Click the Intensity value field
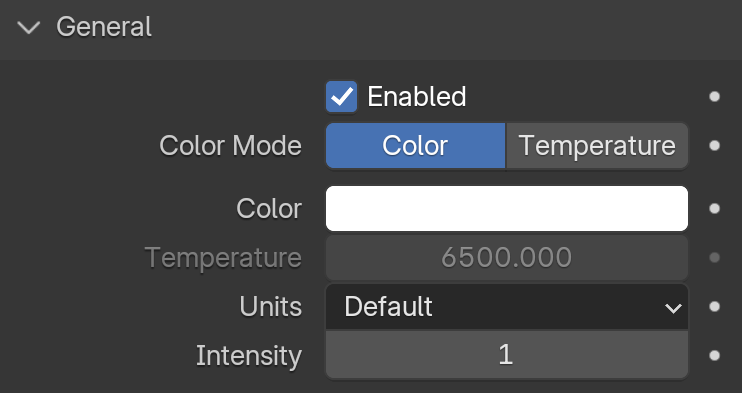The height and width of the screenshot is (393, 742). pos(507,355)
